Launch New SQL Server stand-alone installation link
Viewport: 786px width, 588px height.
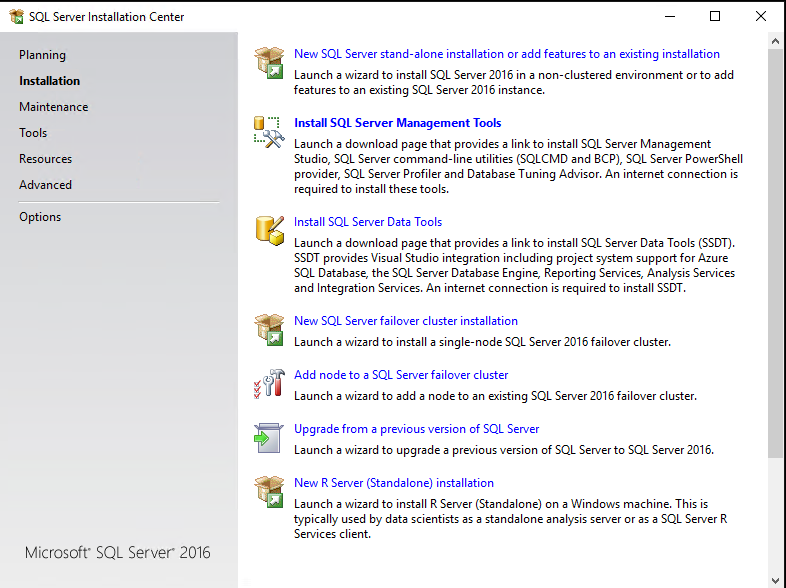tap(507, 54)
